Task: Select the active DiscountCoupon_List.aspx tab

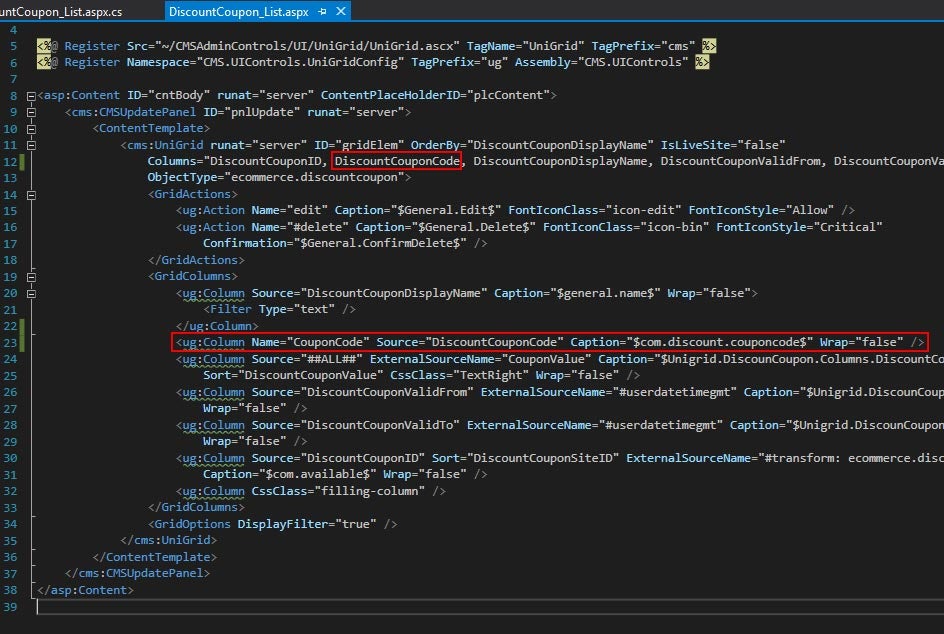Action: [239, 13]
